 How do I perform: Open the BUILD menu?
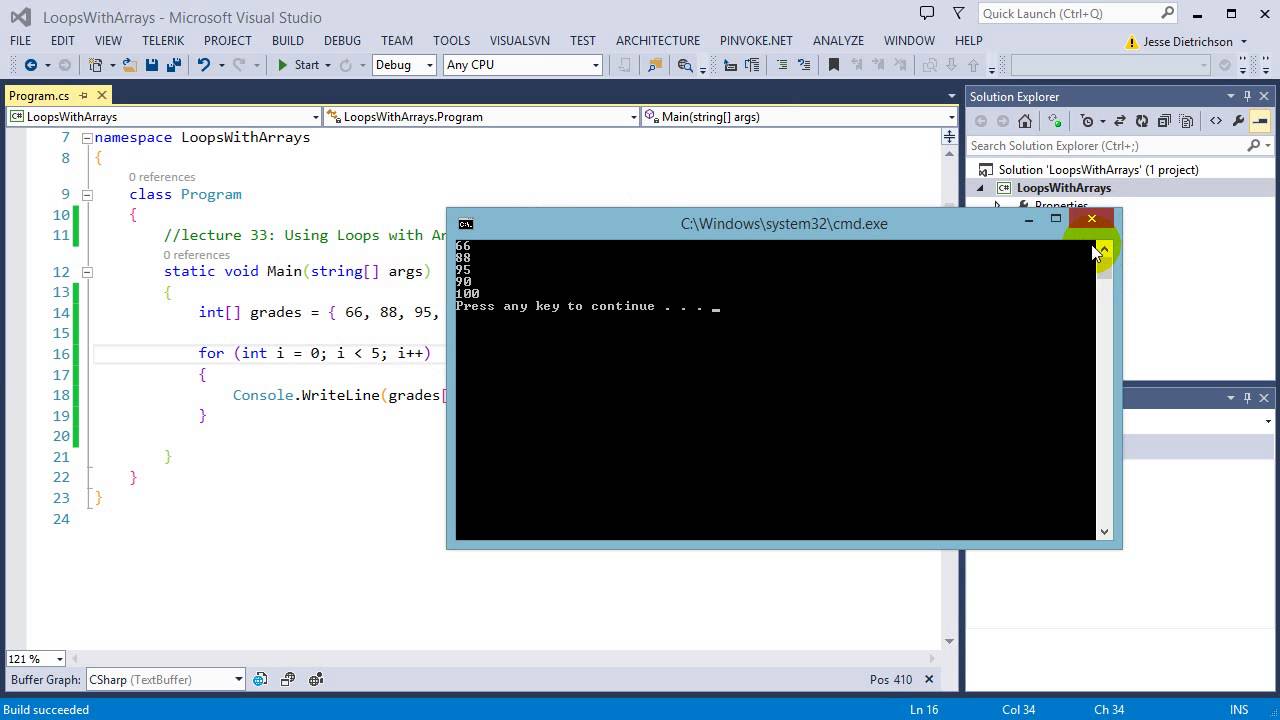pos(287,41)
